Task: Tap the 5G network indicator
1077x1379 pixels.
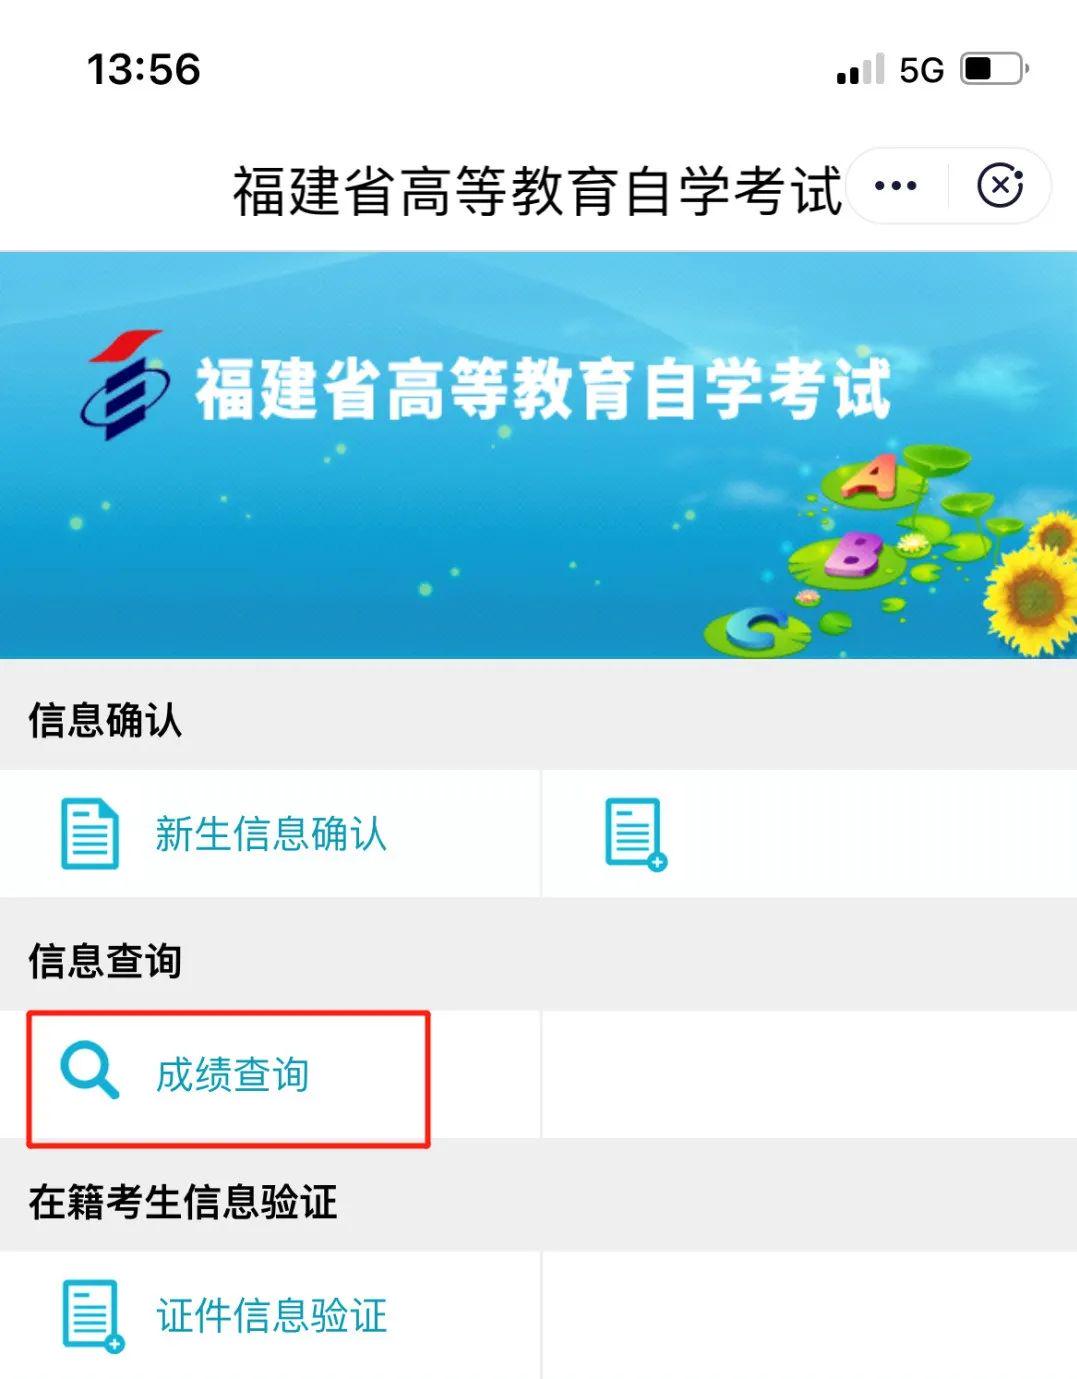Action: (921, 70)
